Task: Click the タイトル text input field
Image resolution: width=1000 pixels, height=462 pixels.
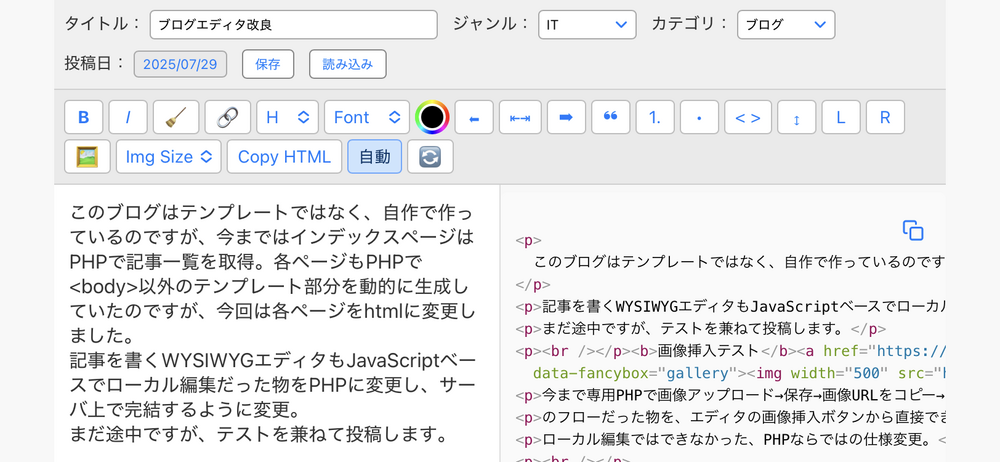Action: click(293, 25)
